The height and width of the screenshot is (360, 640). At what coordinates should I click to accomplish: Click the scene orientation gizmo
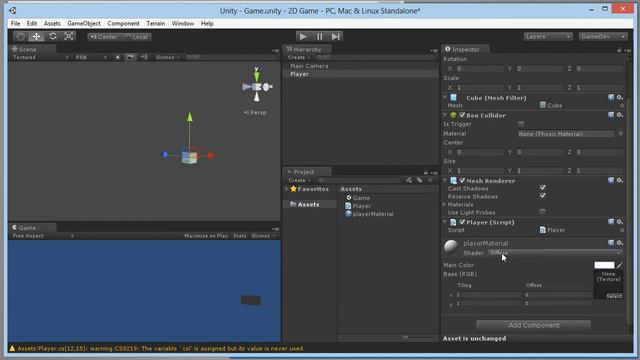[x=257, y=86]
